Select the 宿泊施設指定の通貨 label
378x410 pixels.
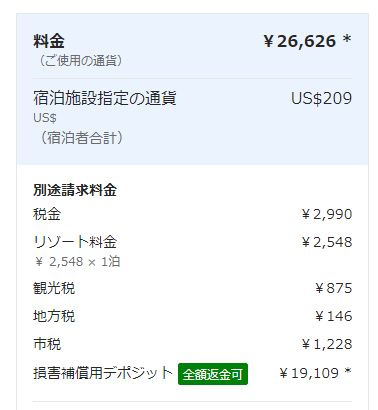105,98
